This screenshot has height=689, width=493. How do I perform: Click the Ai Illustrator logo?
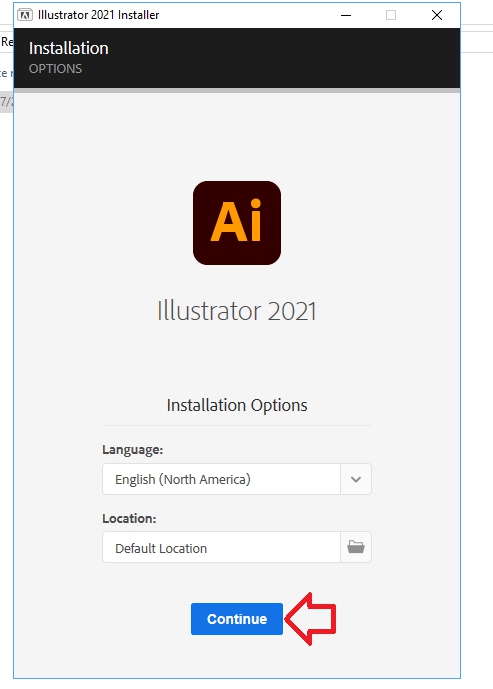click(237, 223)
